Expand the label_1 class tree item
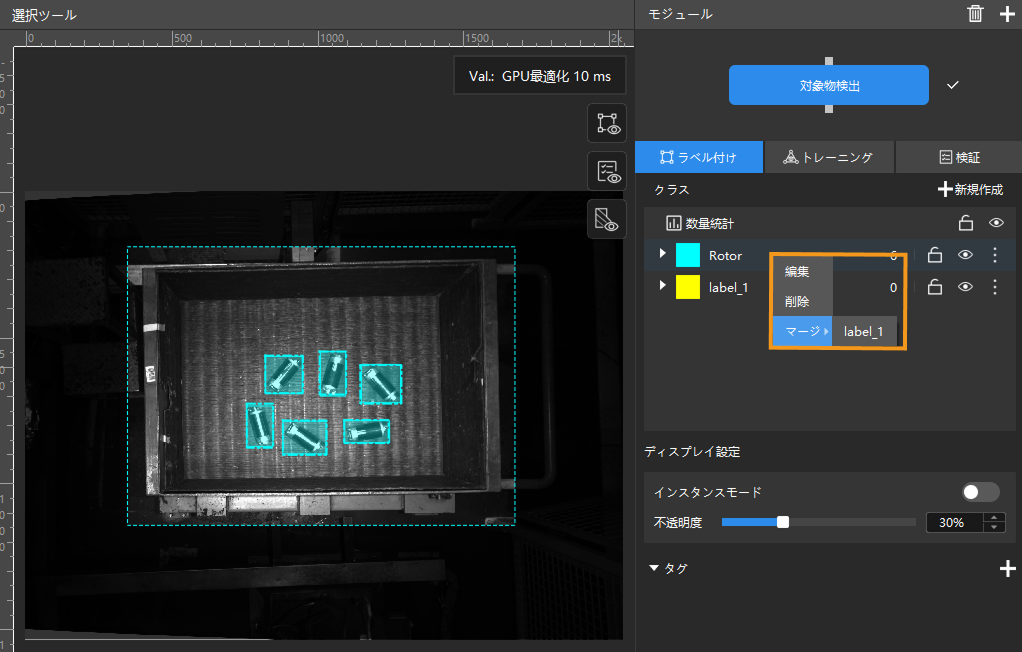Viewport: 1022px width, 652px height. [x=662, y=286]
